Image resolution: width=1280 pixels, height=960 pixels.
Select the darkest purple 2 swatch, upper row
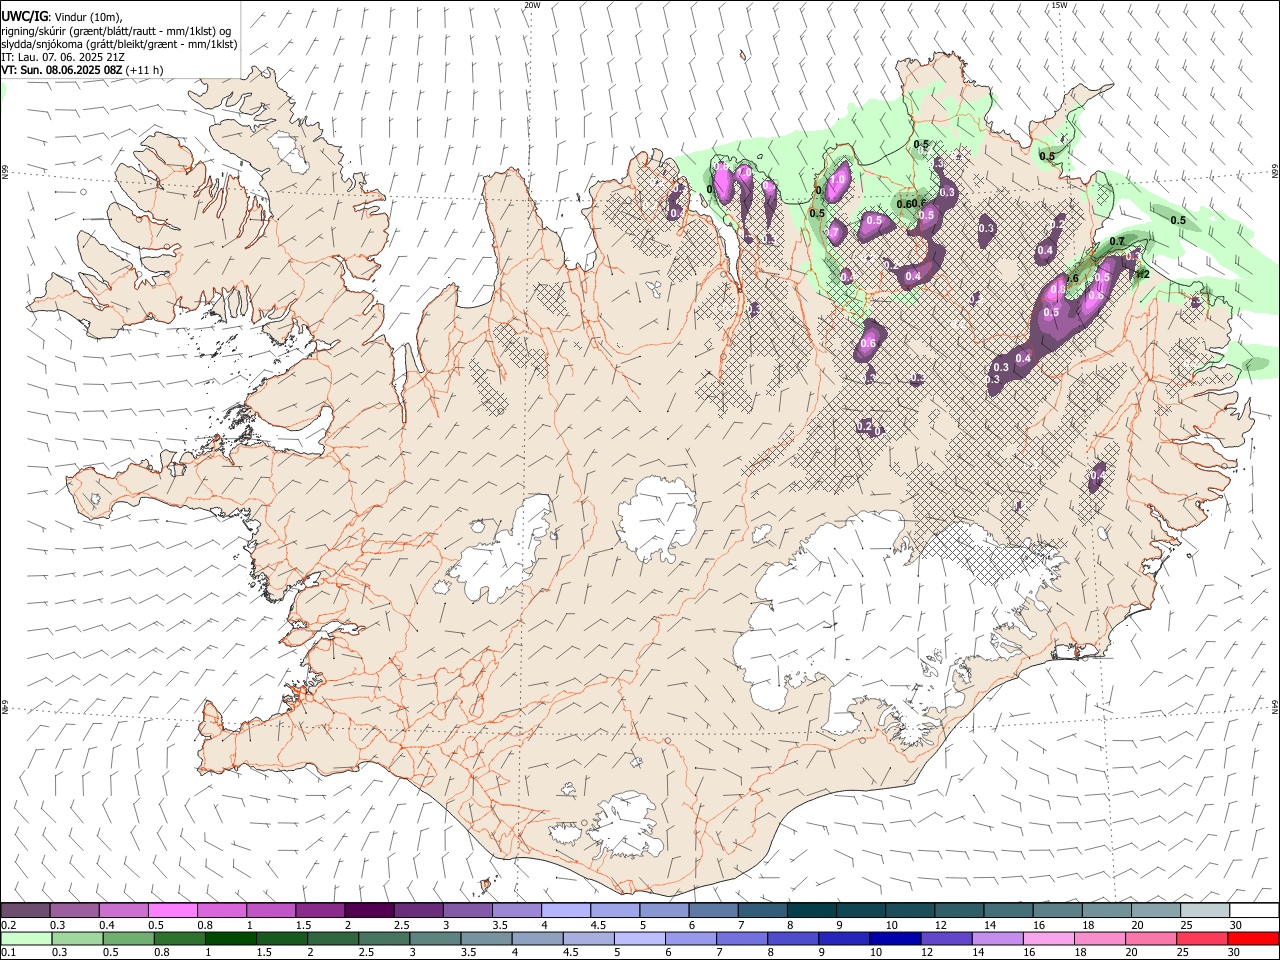tap(369, 910)
